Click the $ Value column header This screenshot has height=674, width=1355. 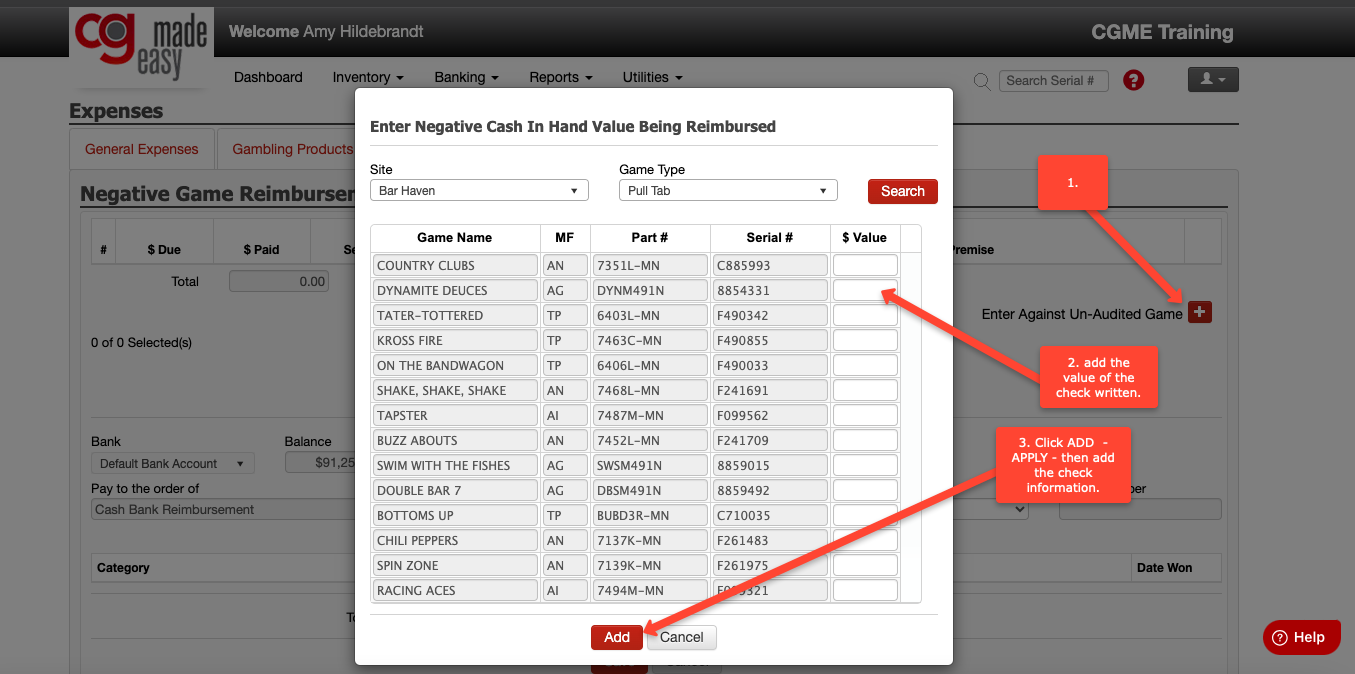click(x=865, y=238)
